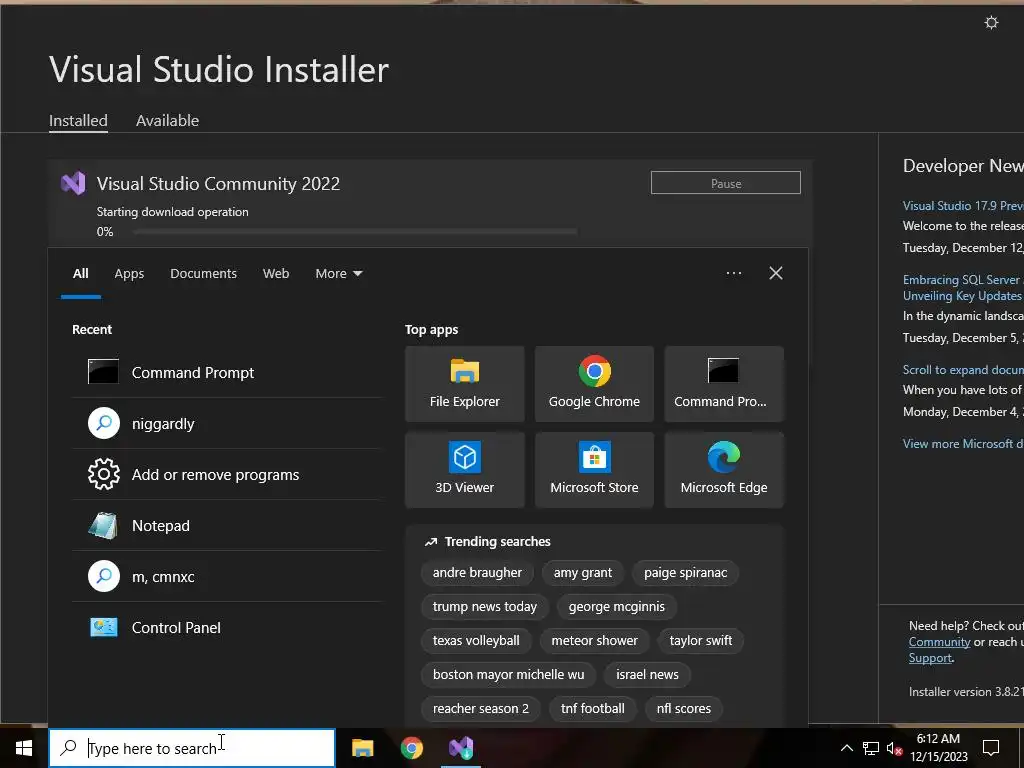
Task: Select the Documents search filter tab
Action: tap(203, 274)
